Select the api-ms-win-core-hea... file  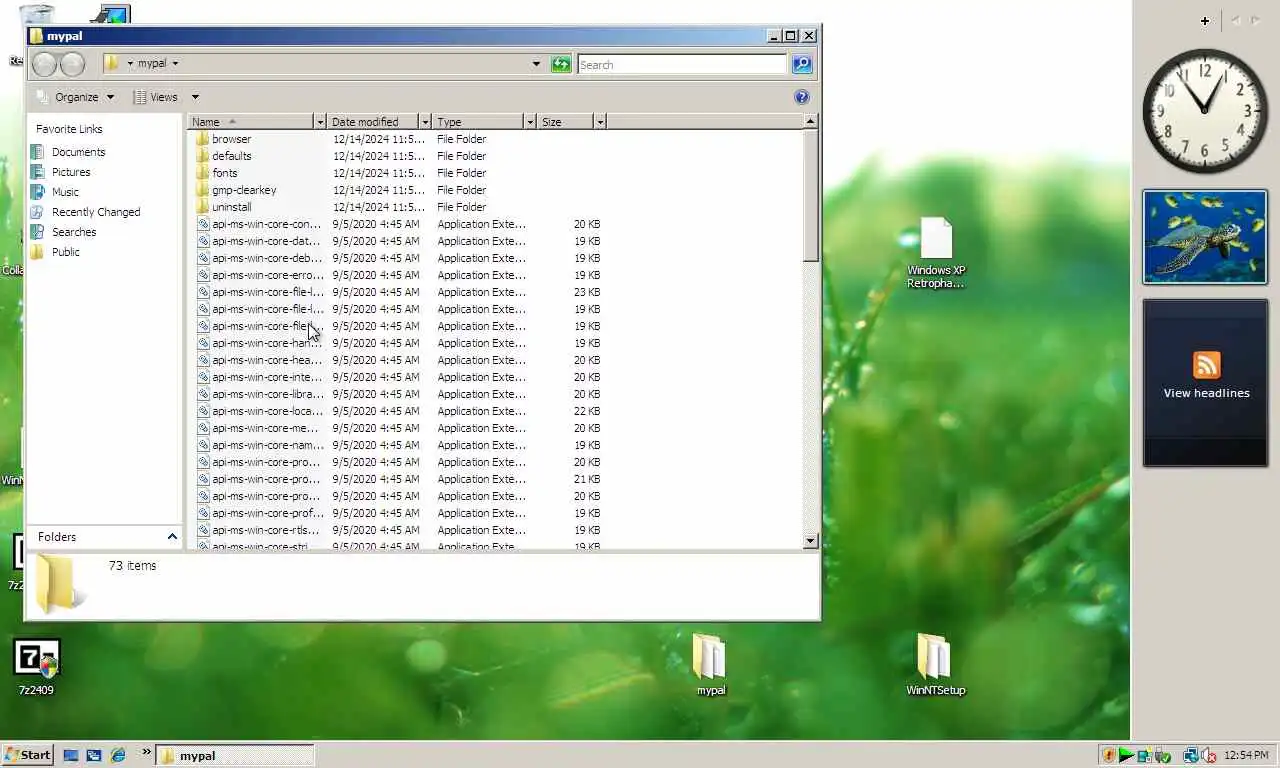[x=260, y=360]
